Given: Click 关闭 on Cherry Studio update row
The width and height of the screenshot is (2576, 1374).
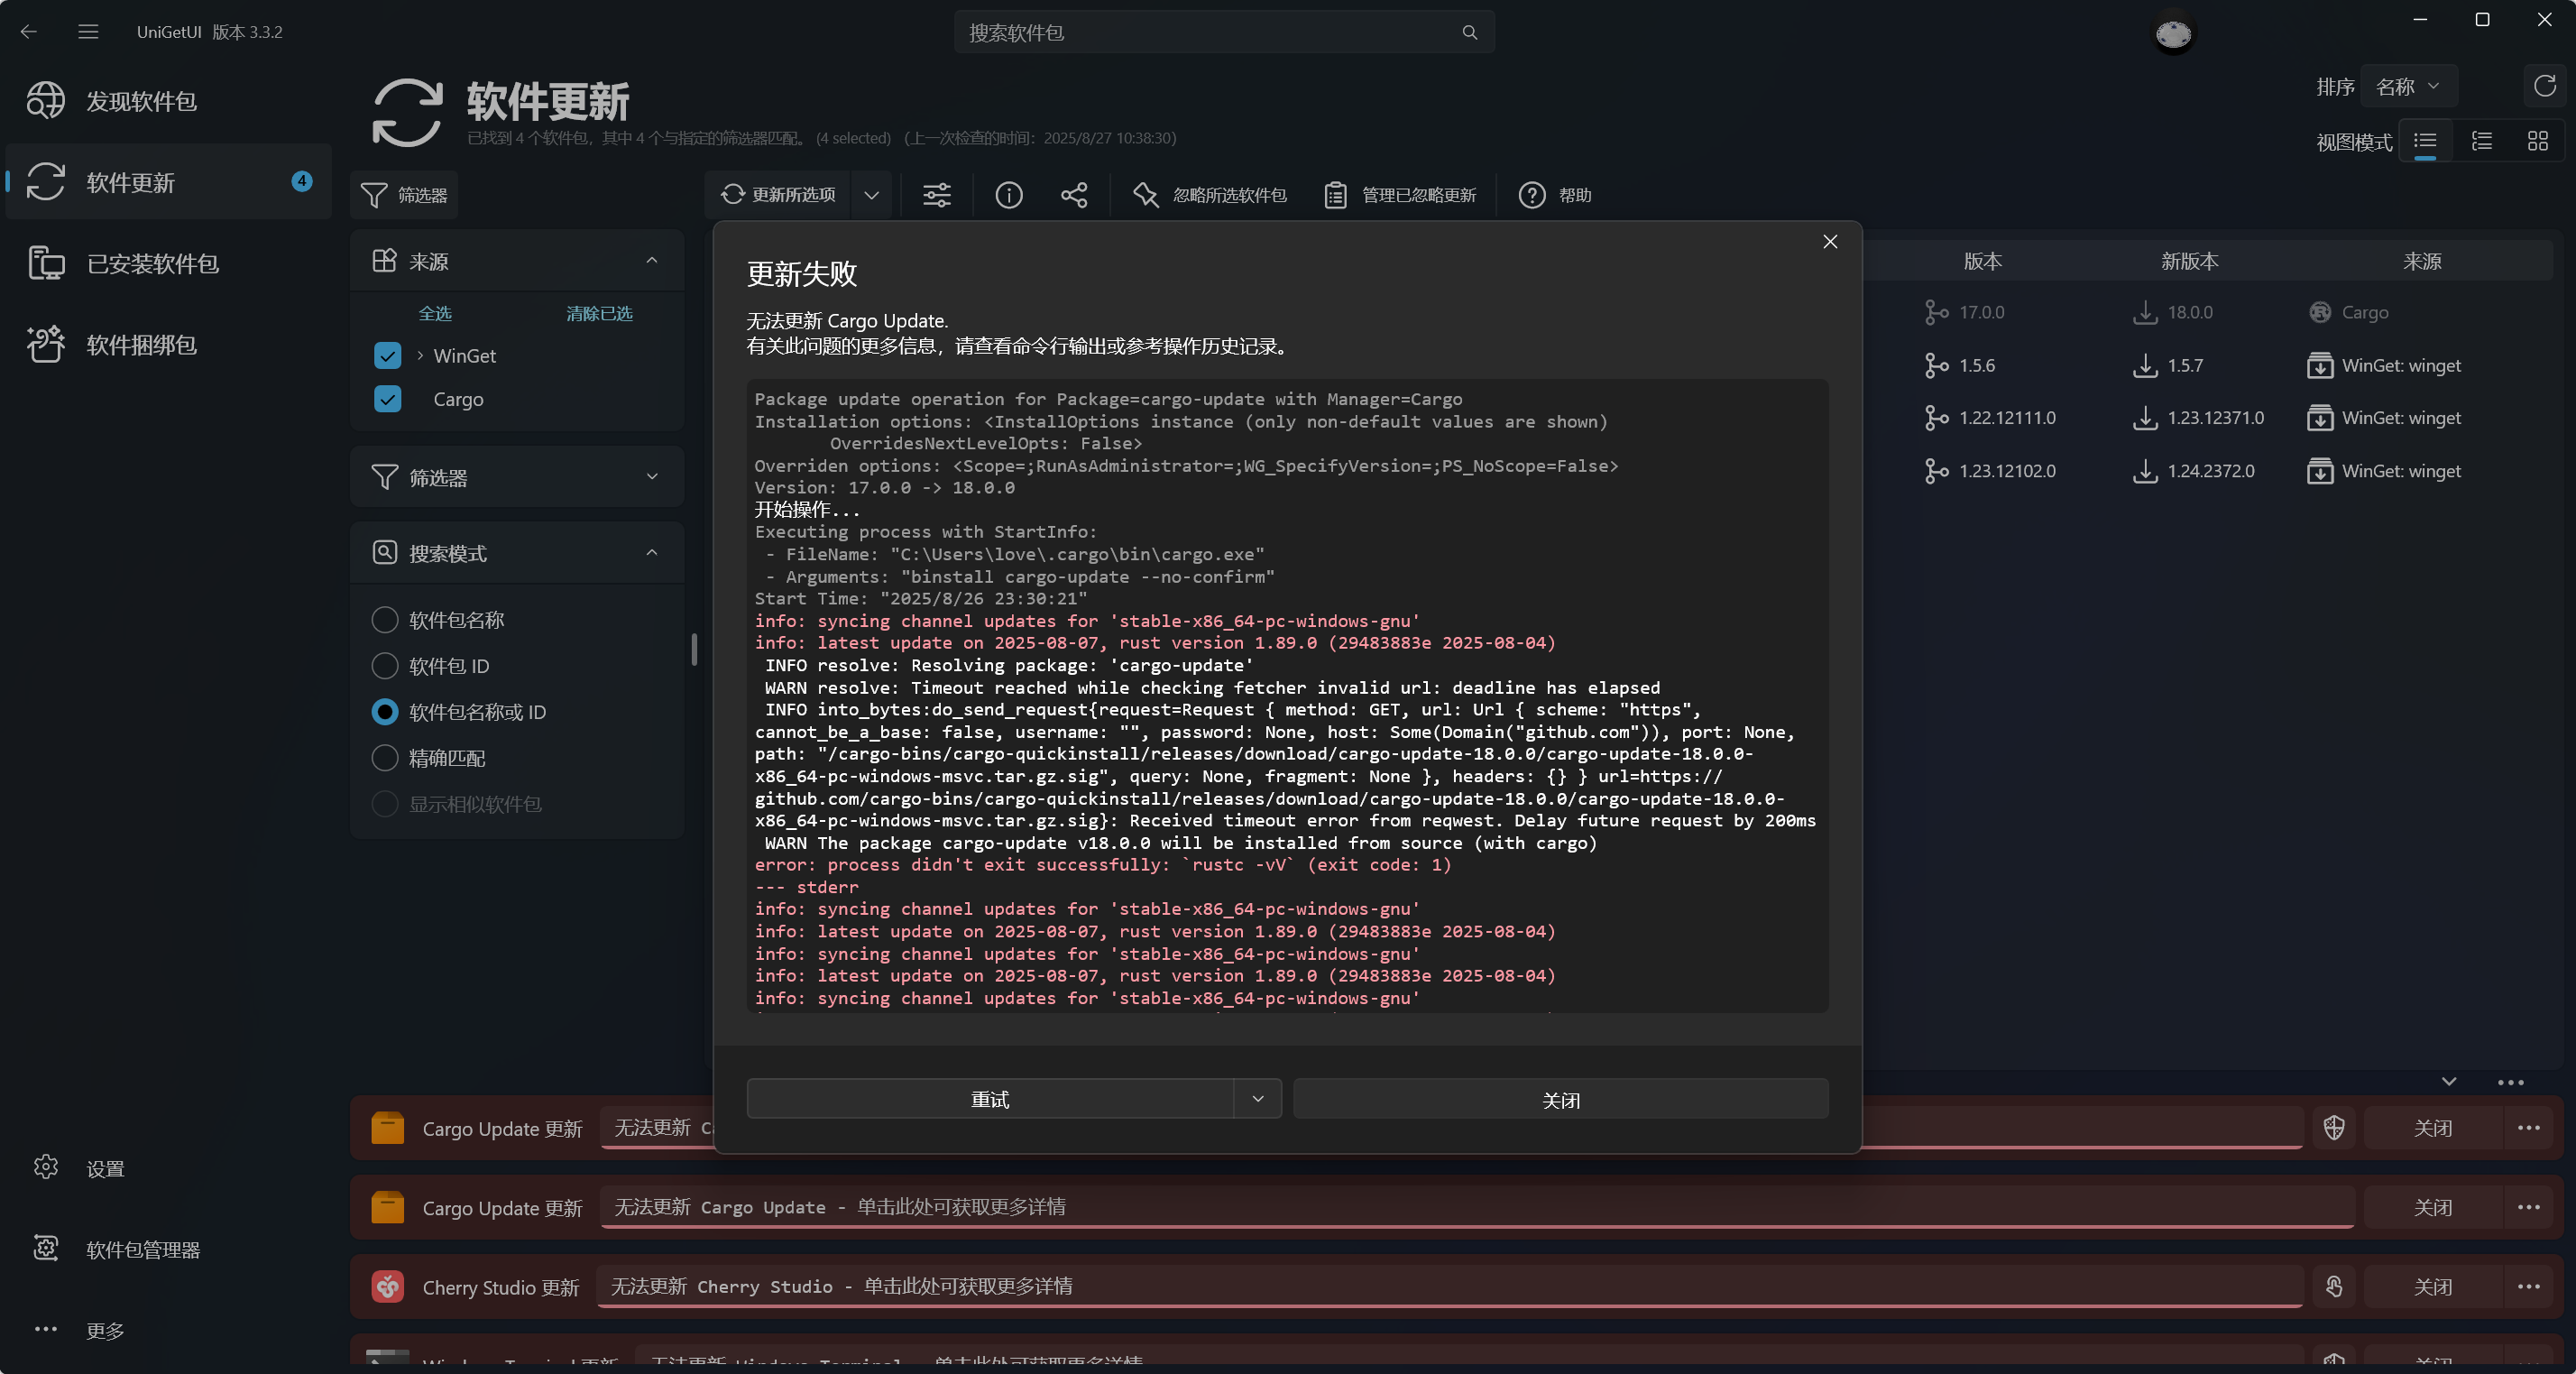Looking at the screenshot, I should (x=2432, y=1286).
